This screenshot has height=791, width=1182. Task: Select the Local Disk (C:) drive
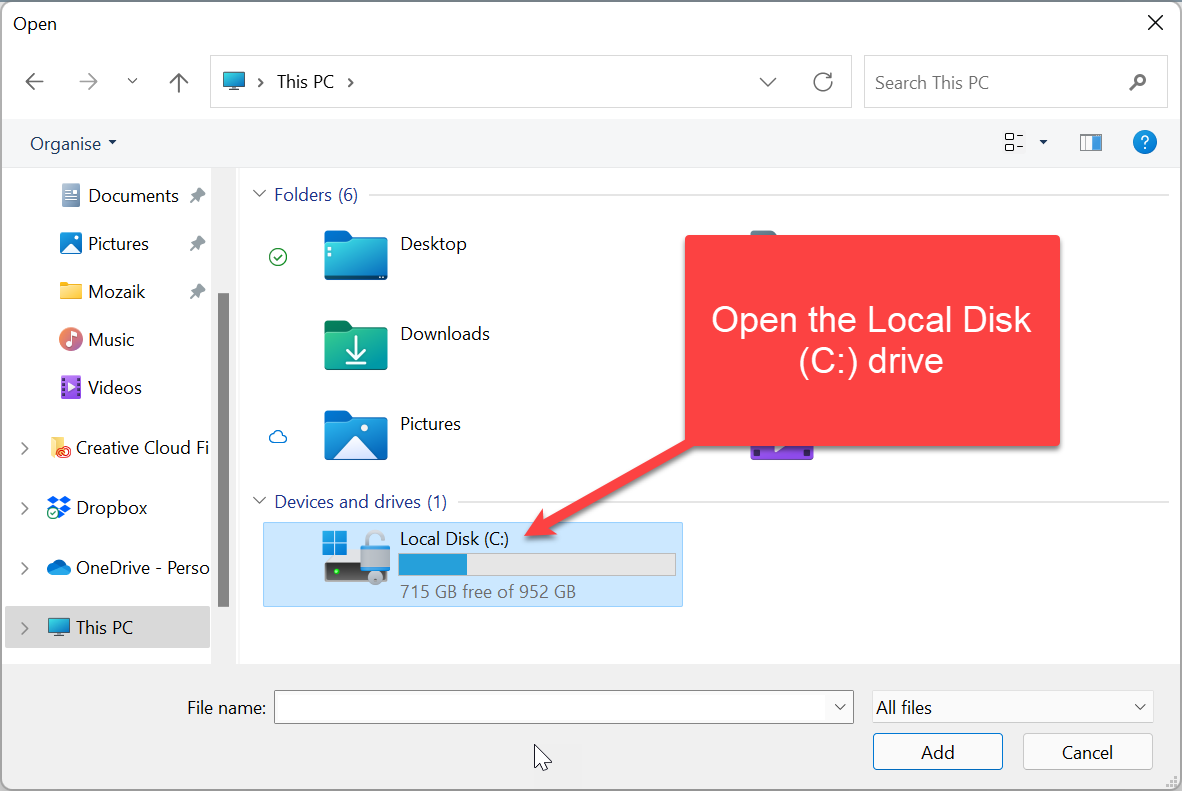(x=472, y=564)
